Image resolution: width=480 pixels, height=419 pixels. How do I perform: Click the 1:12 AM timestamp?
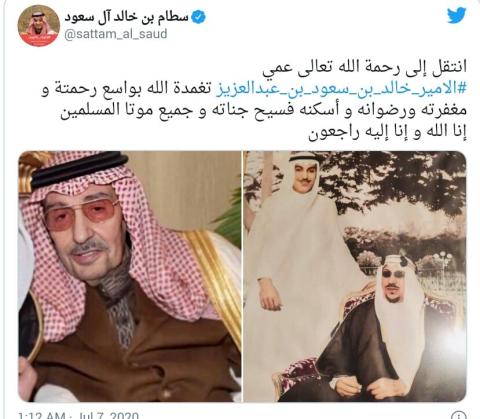pyautogui.click(x=41, y=415)
